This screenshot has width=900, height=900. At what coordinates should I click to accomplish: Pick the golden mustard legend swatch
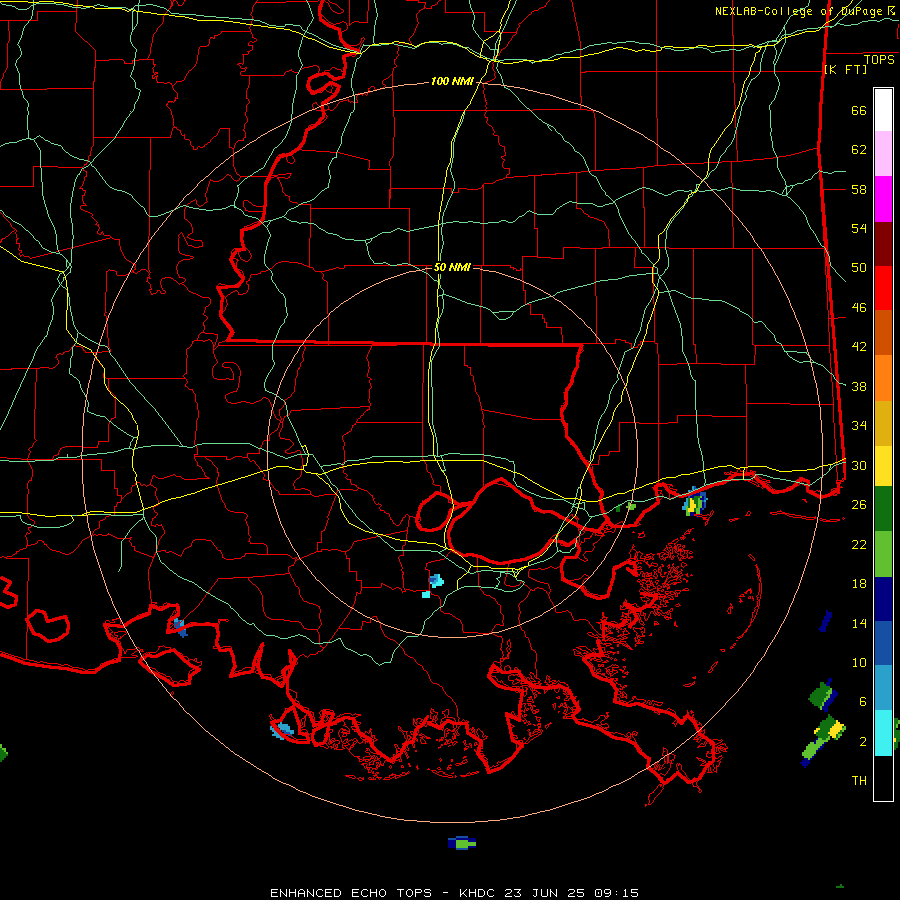tap(883, 423)
